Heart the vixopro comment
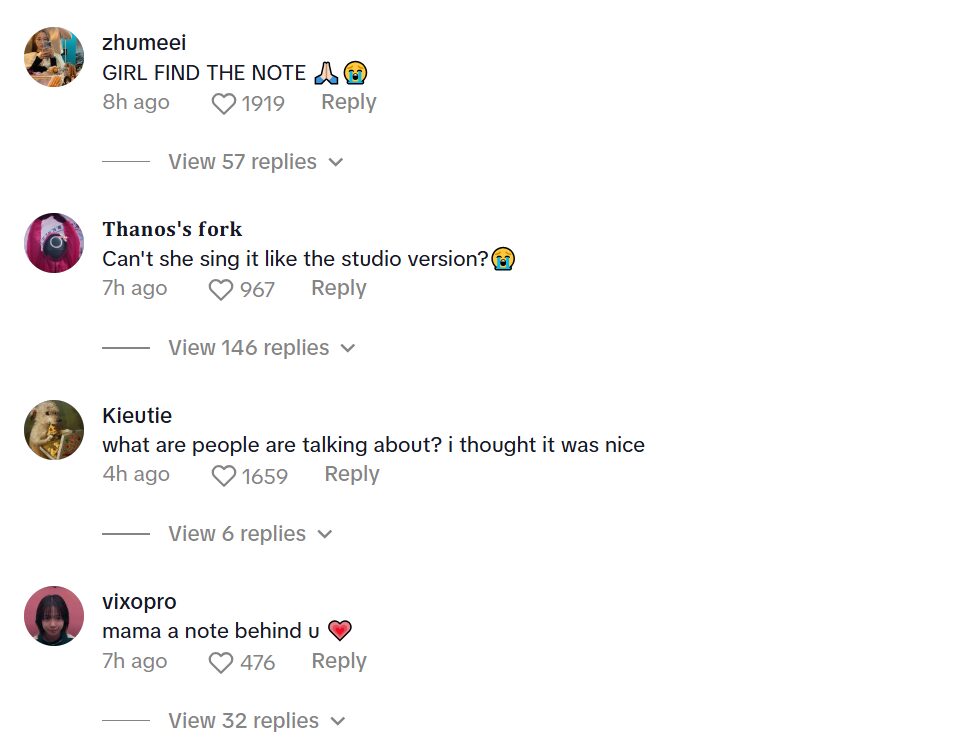The image size is (968, 741). tap(220, 663)
